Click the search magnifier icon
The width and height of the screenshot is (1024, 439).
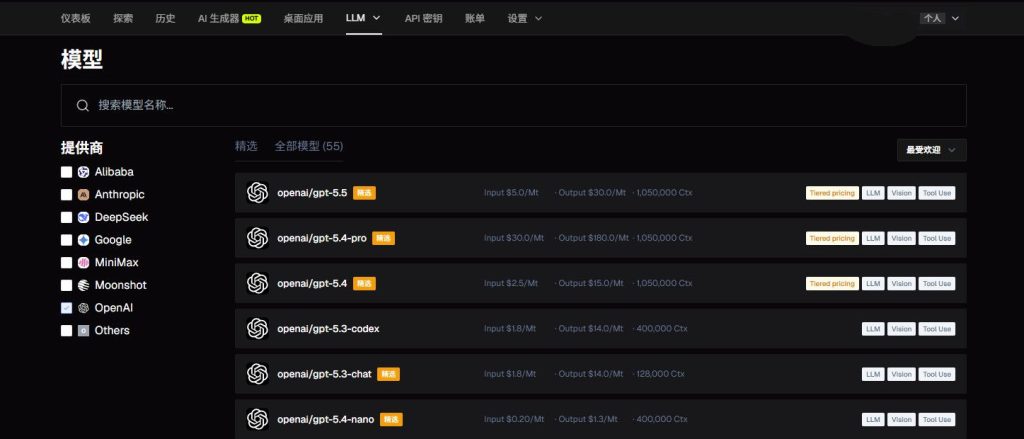[82, 105]
